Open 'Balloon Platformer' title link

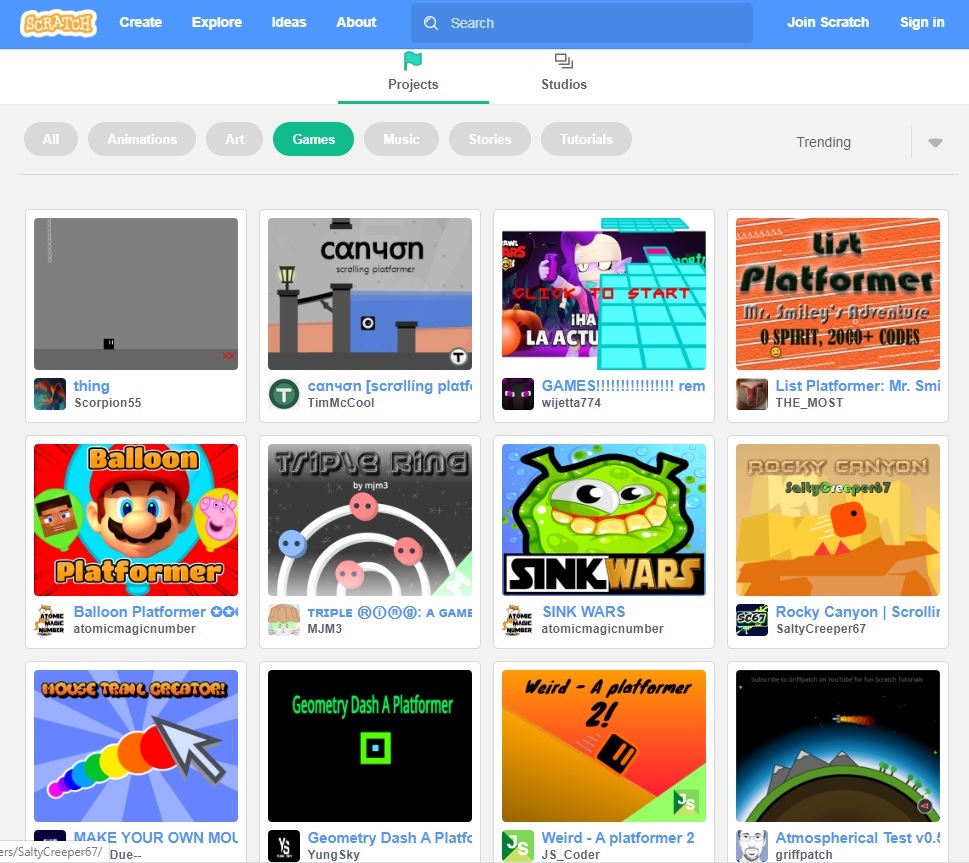(156, 612)
